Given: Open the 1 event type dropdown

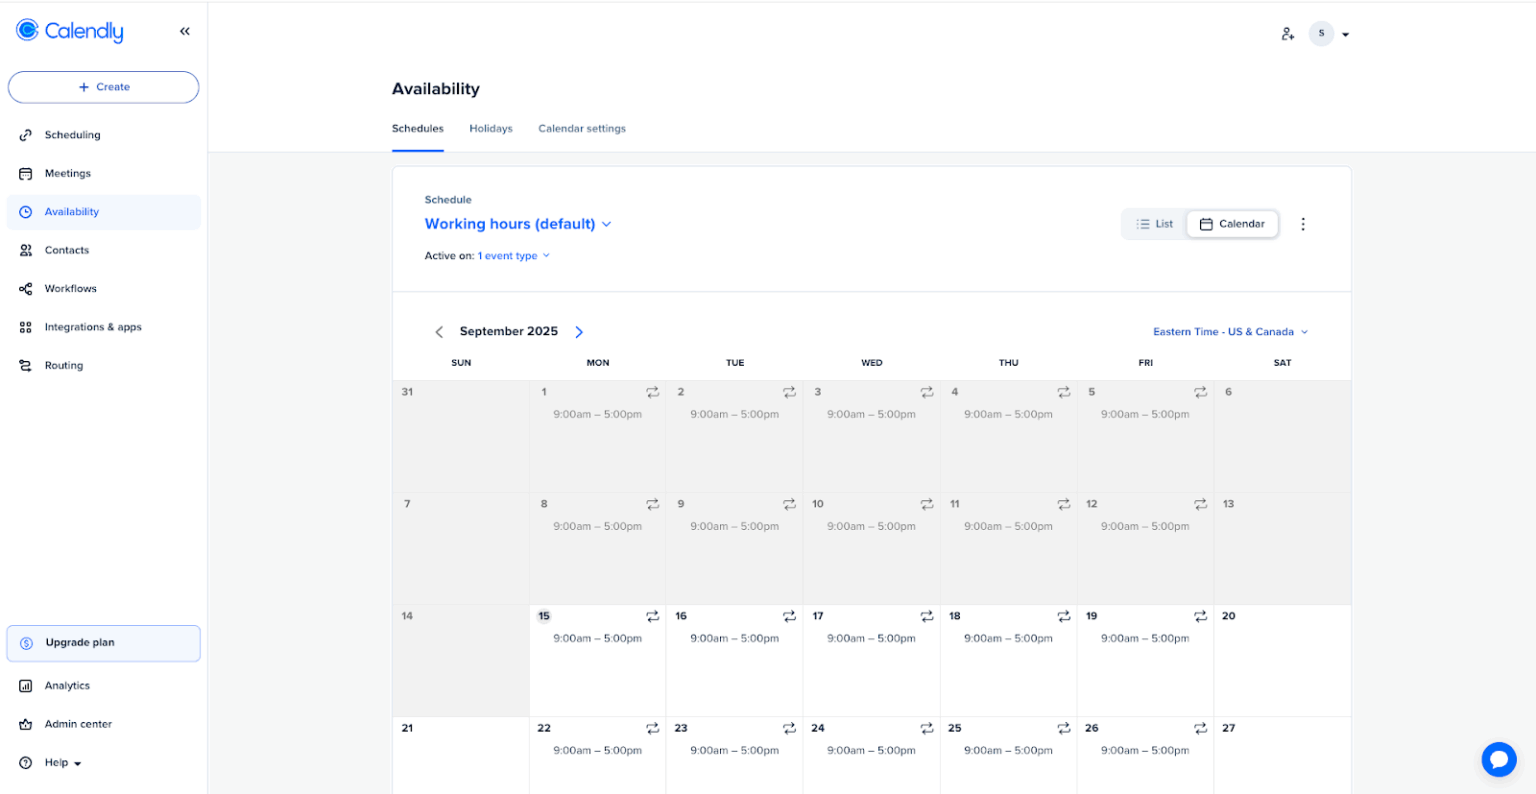Looking at the screenshot, I should tap(514, 256).
